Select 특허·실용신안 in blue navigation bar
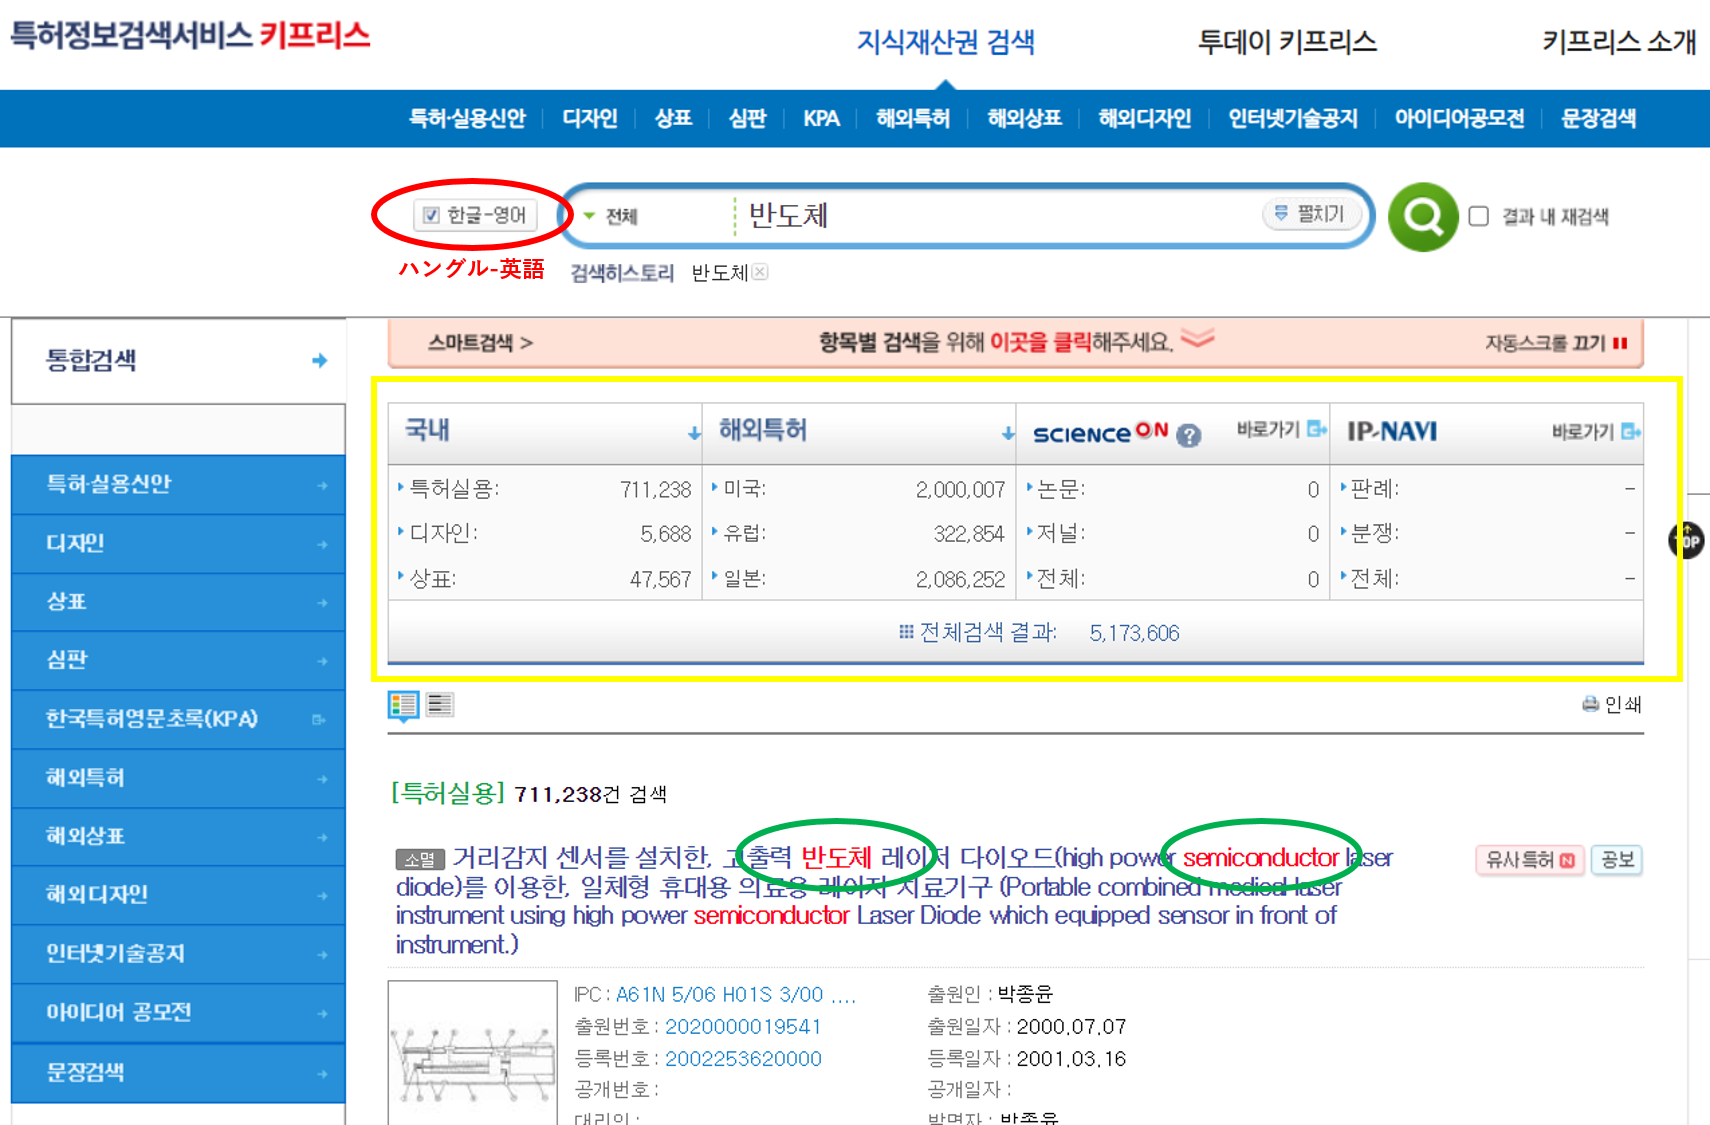 [467, 118]
